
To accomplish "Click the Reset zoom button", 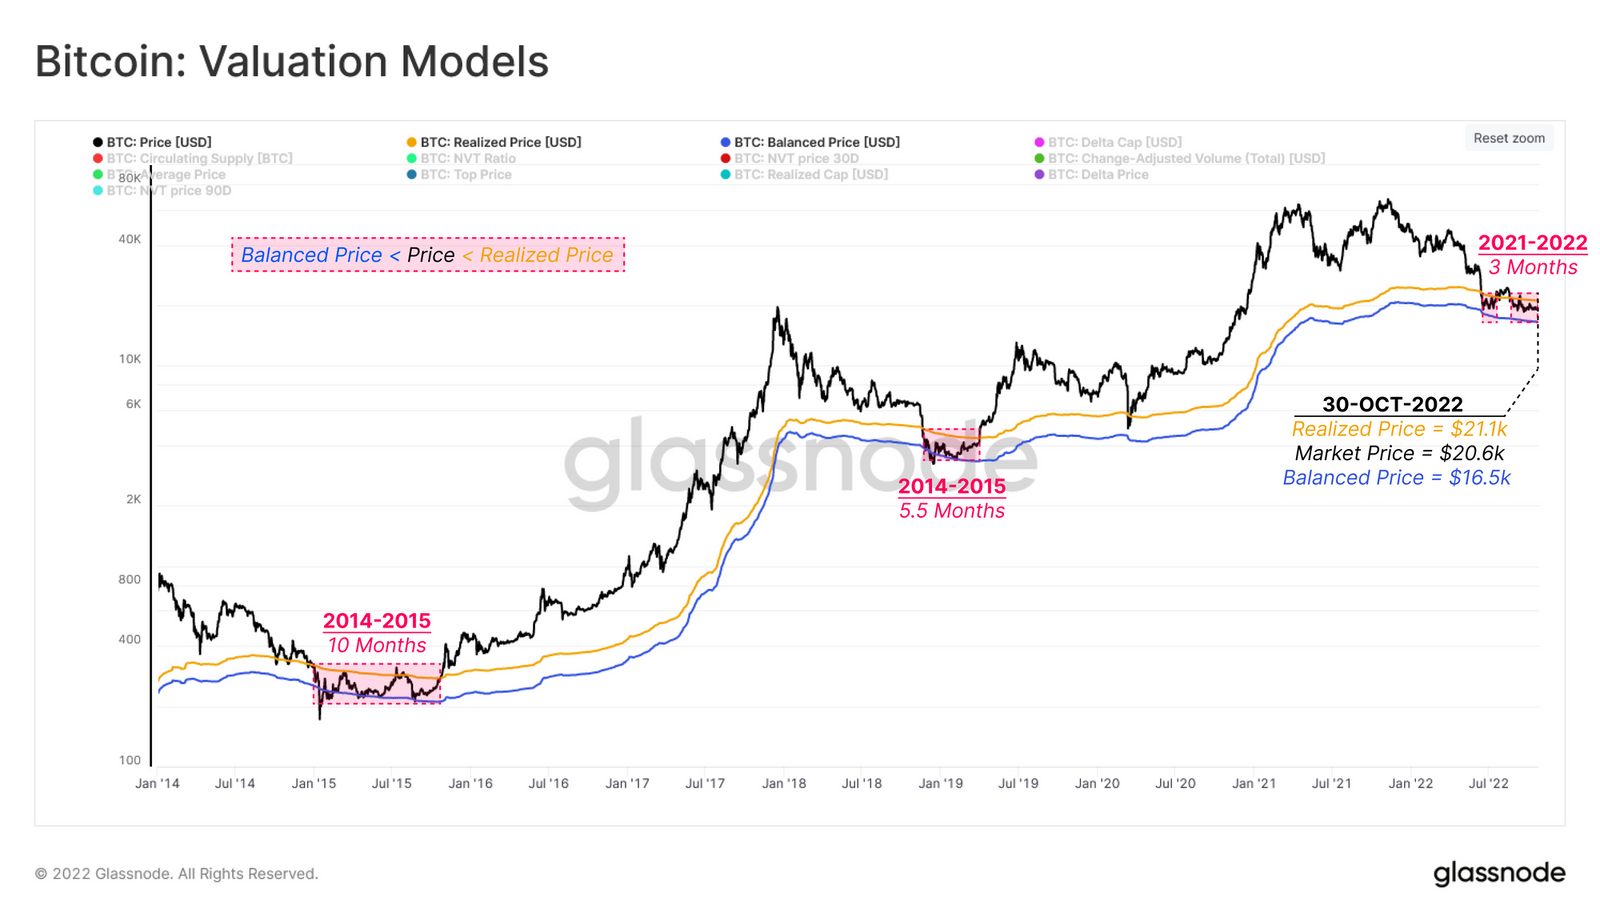I will point(1509,138).
